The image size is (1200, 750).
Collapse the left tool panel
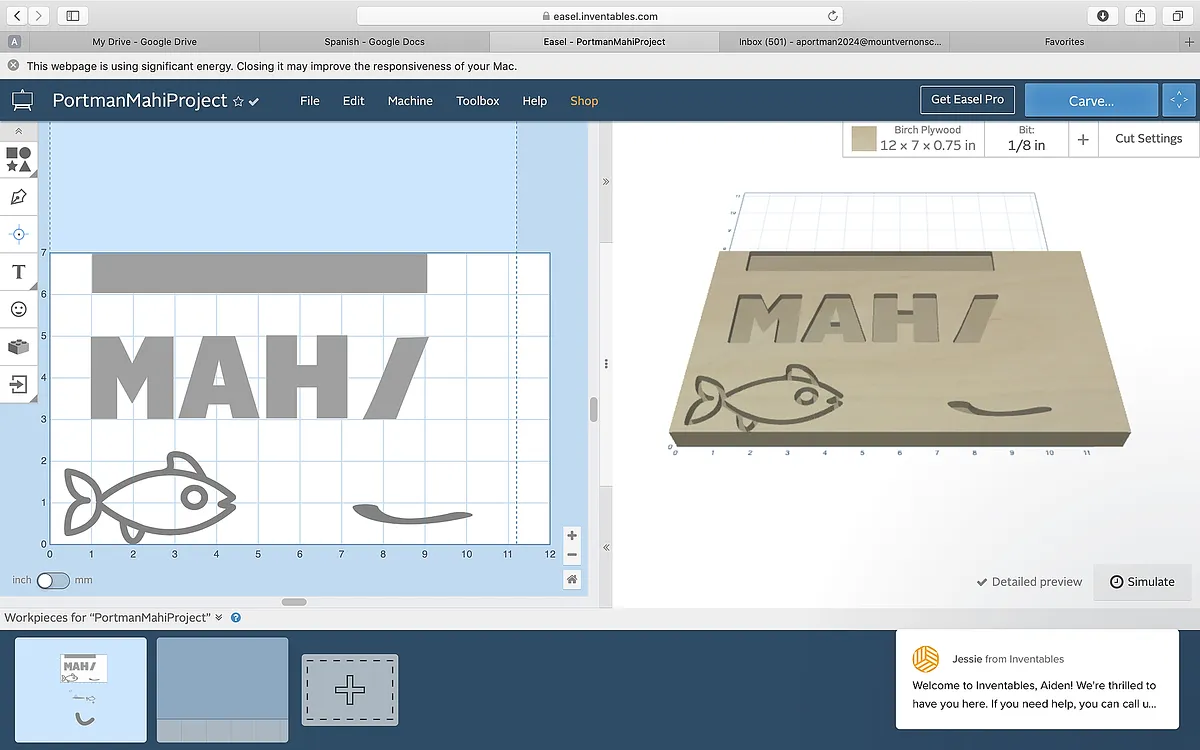coord(18,131)
